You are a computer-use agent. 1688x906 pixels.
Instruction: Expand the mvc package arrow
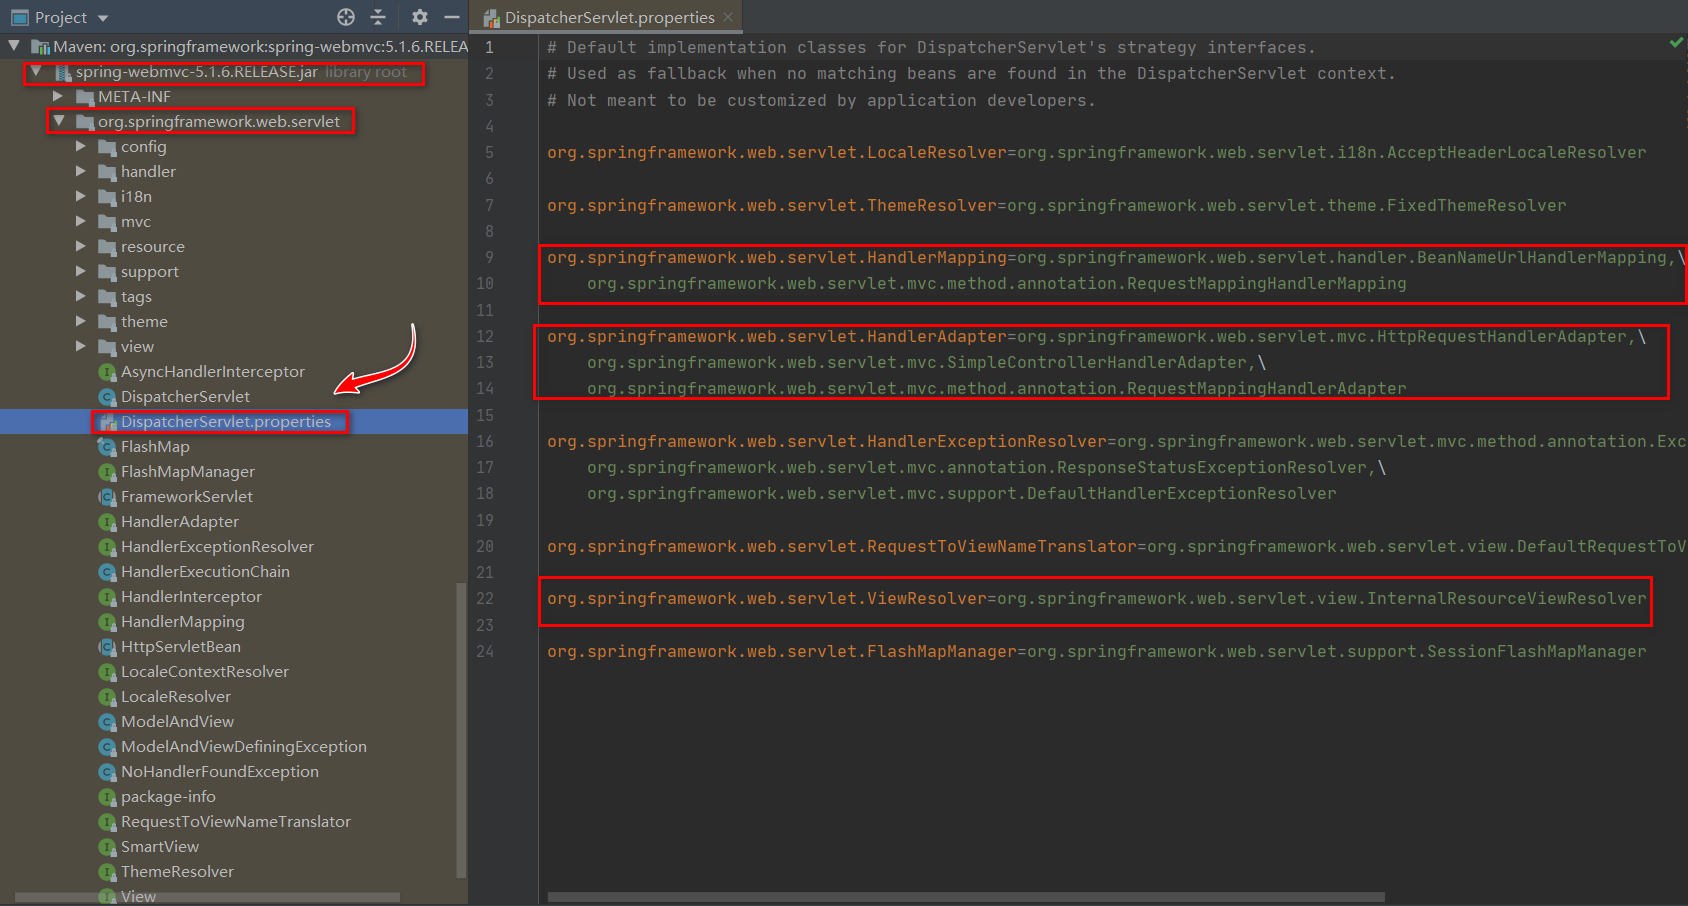pyautogui.click(x=81, y=221)
